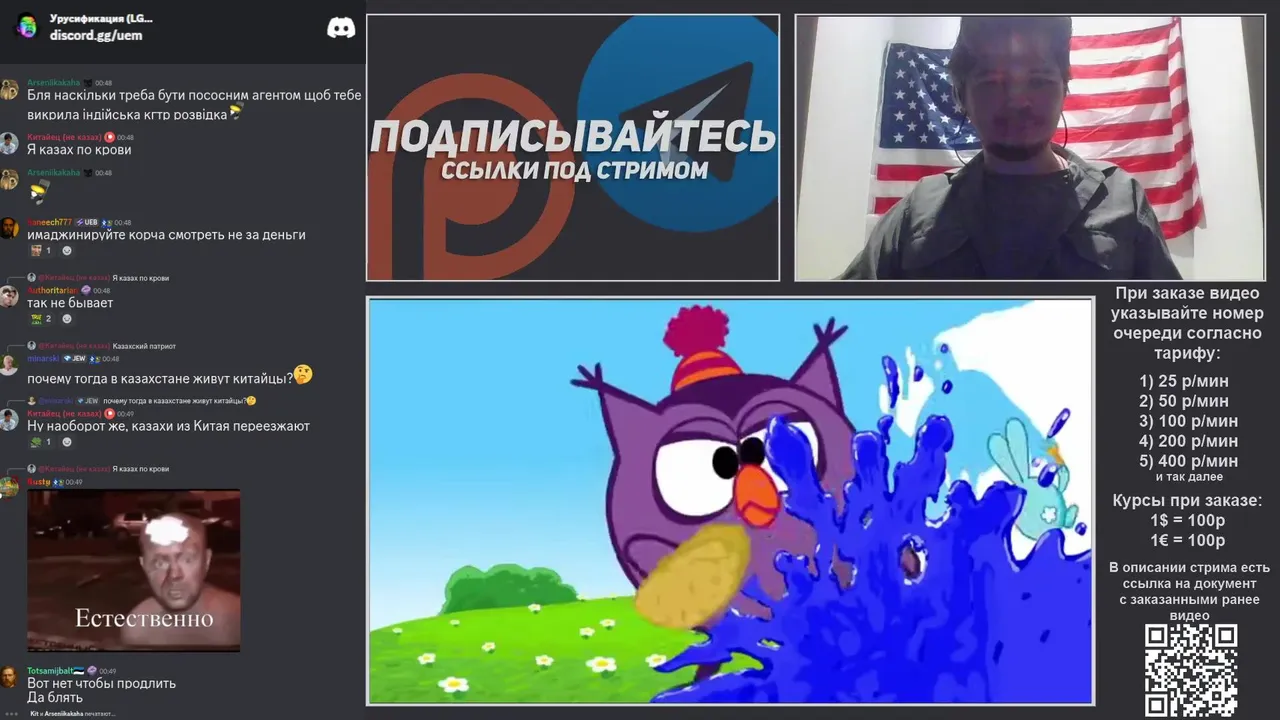Click the Урусификация (LG... server name
Viewport: 1280px width, 720px height.
coord(101,18)
